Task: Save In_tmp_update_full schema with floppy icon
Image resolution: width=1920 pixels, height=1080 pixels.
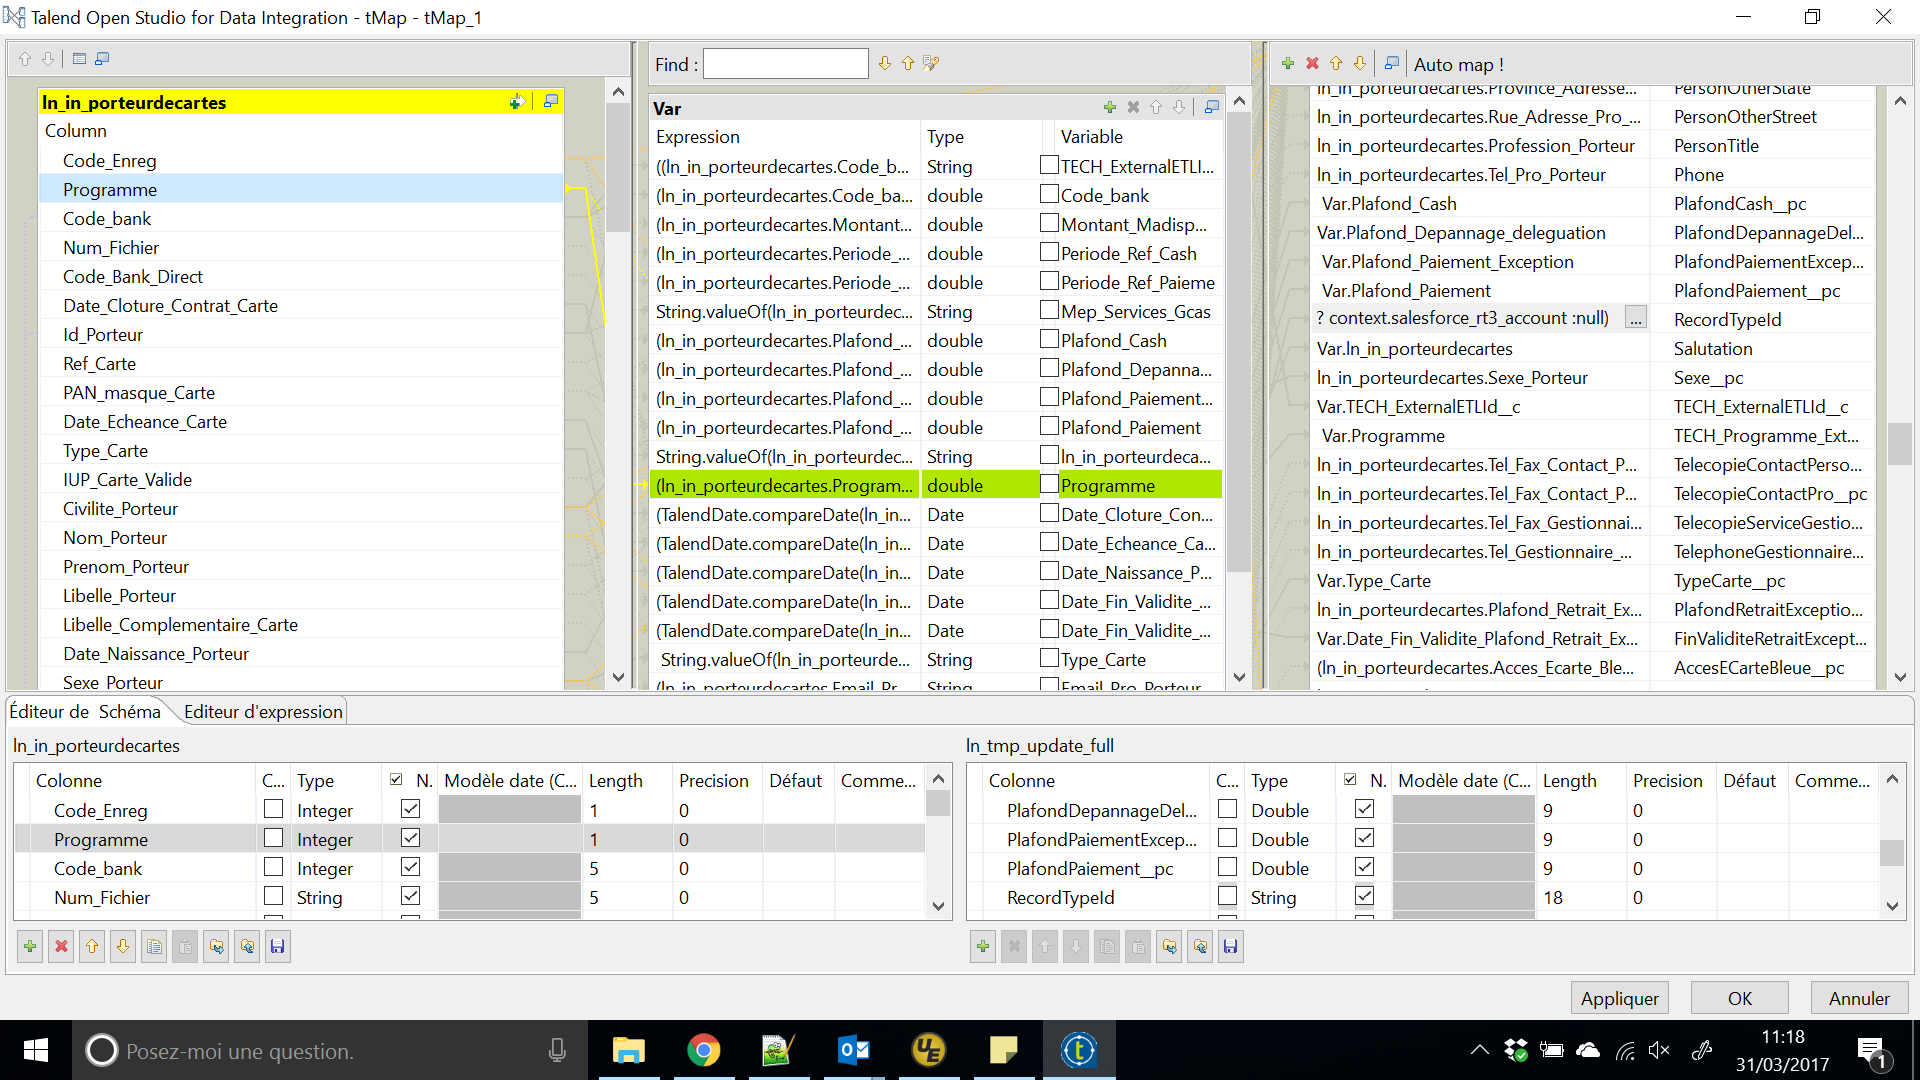Action: click(1231, 946)
